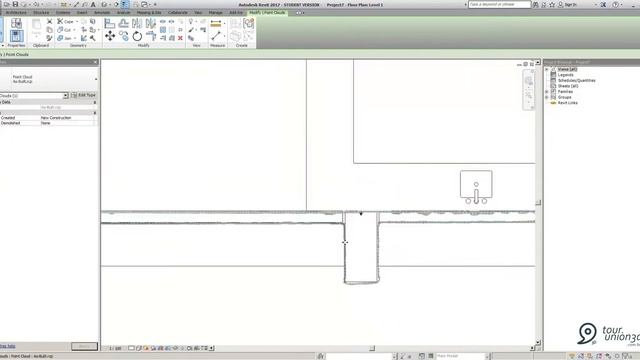
Task: Click the search keyword input field
Action: [499, 4]
